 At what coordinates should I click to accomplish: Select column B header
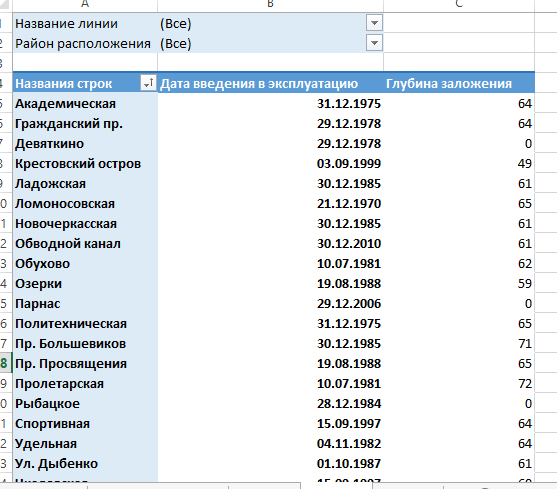270,5
